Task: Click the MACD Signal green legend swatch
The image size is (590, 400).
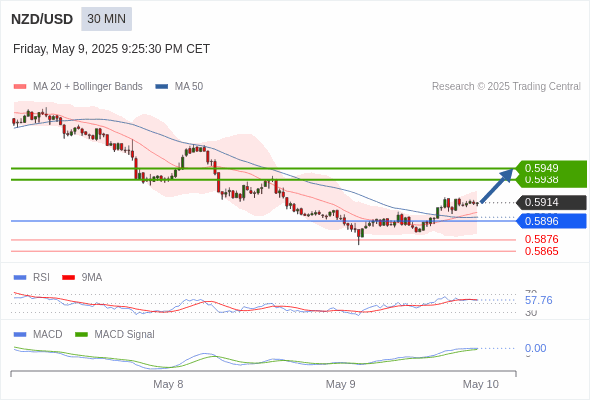Action: 81,335
